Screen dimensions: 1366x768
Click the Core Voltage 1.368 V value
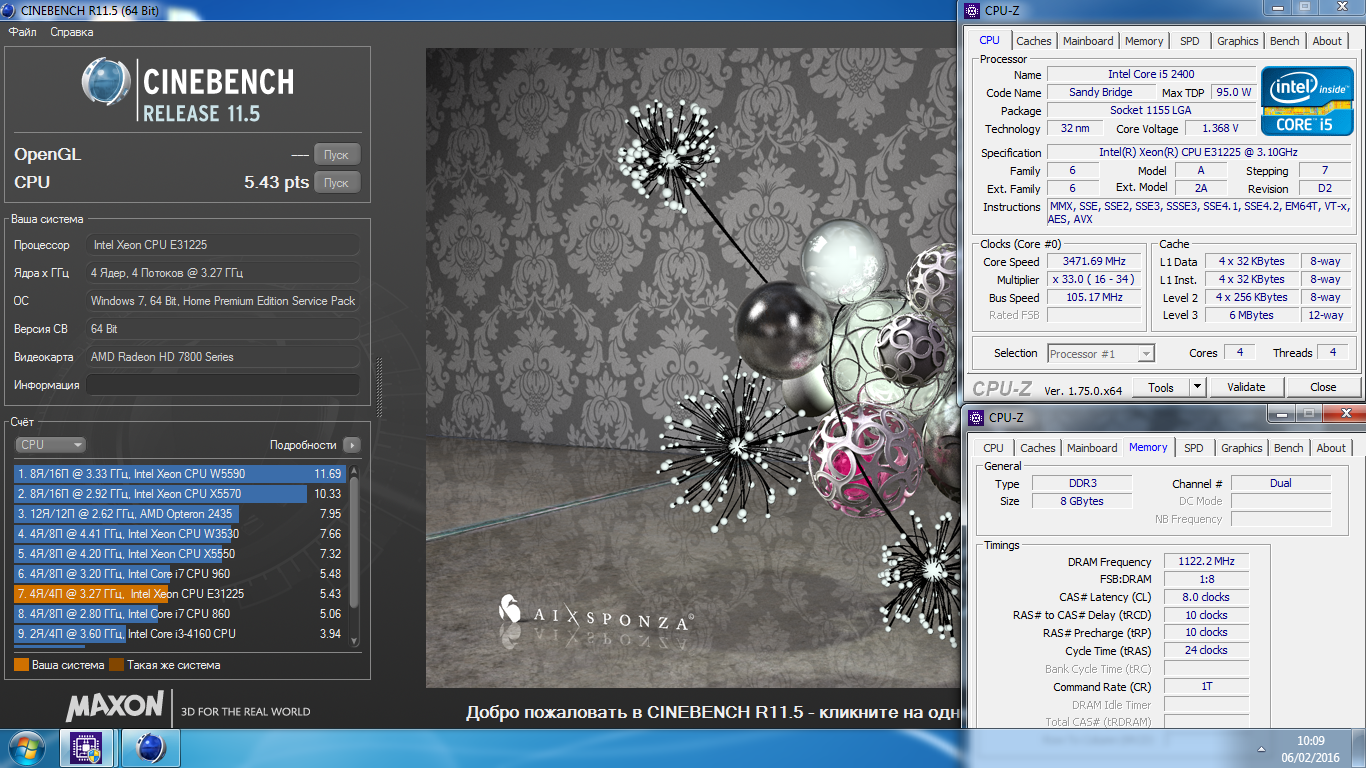[1220, 129]
